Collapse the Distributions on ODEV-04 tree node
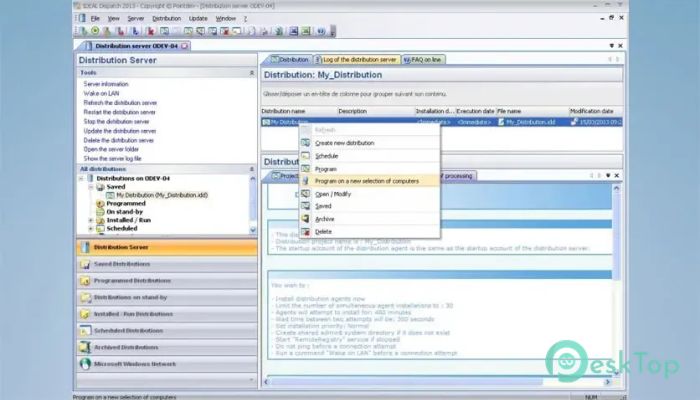 point(81,178)
